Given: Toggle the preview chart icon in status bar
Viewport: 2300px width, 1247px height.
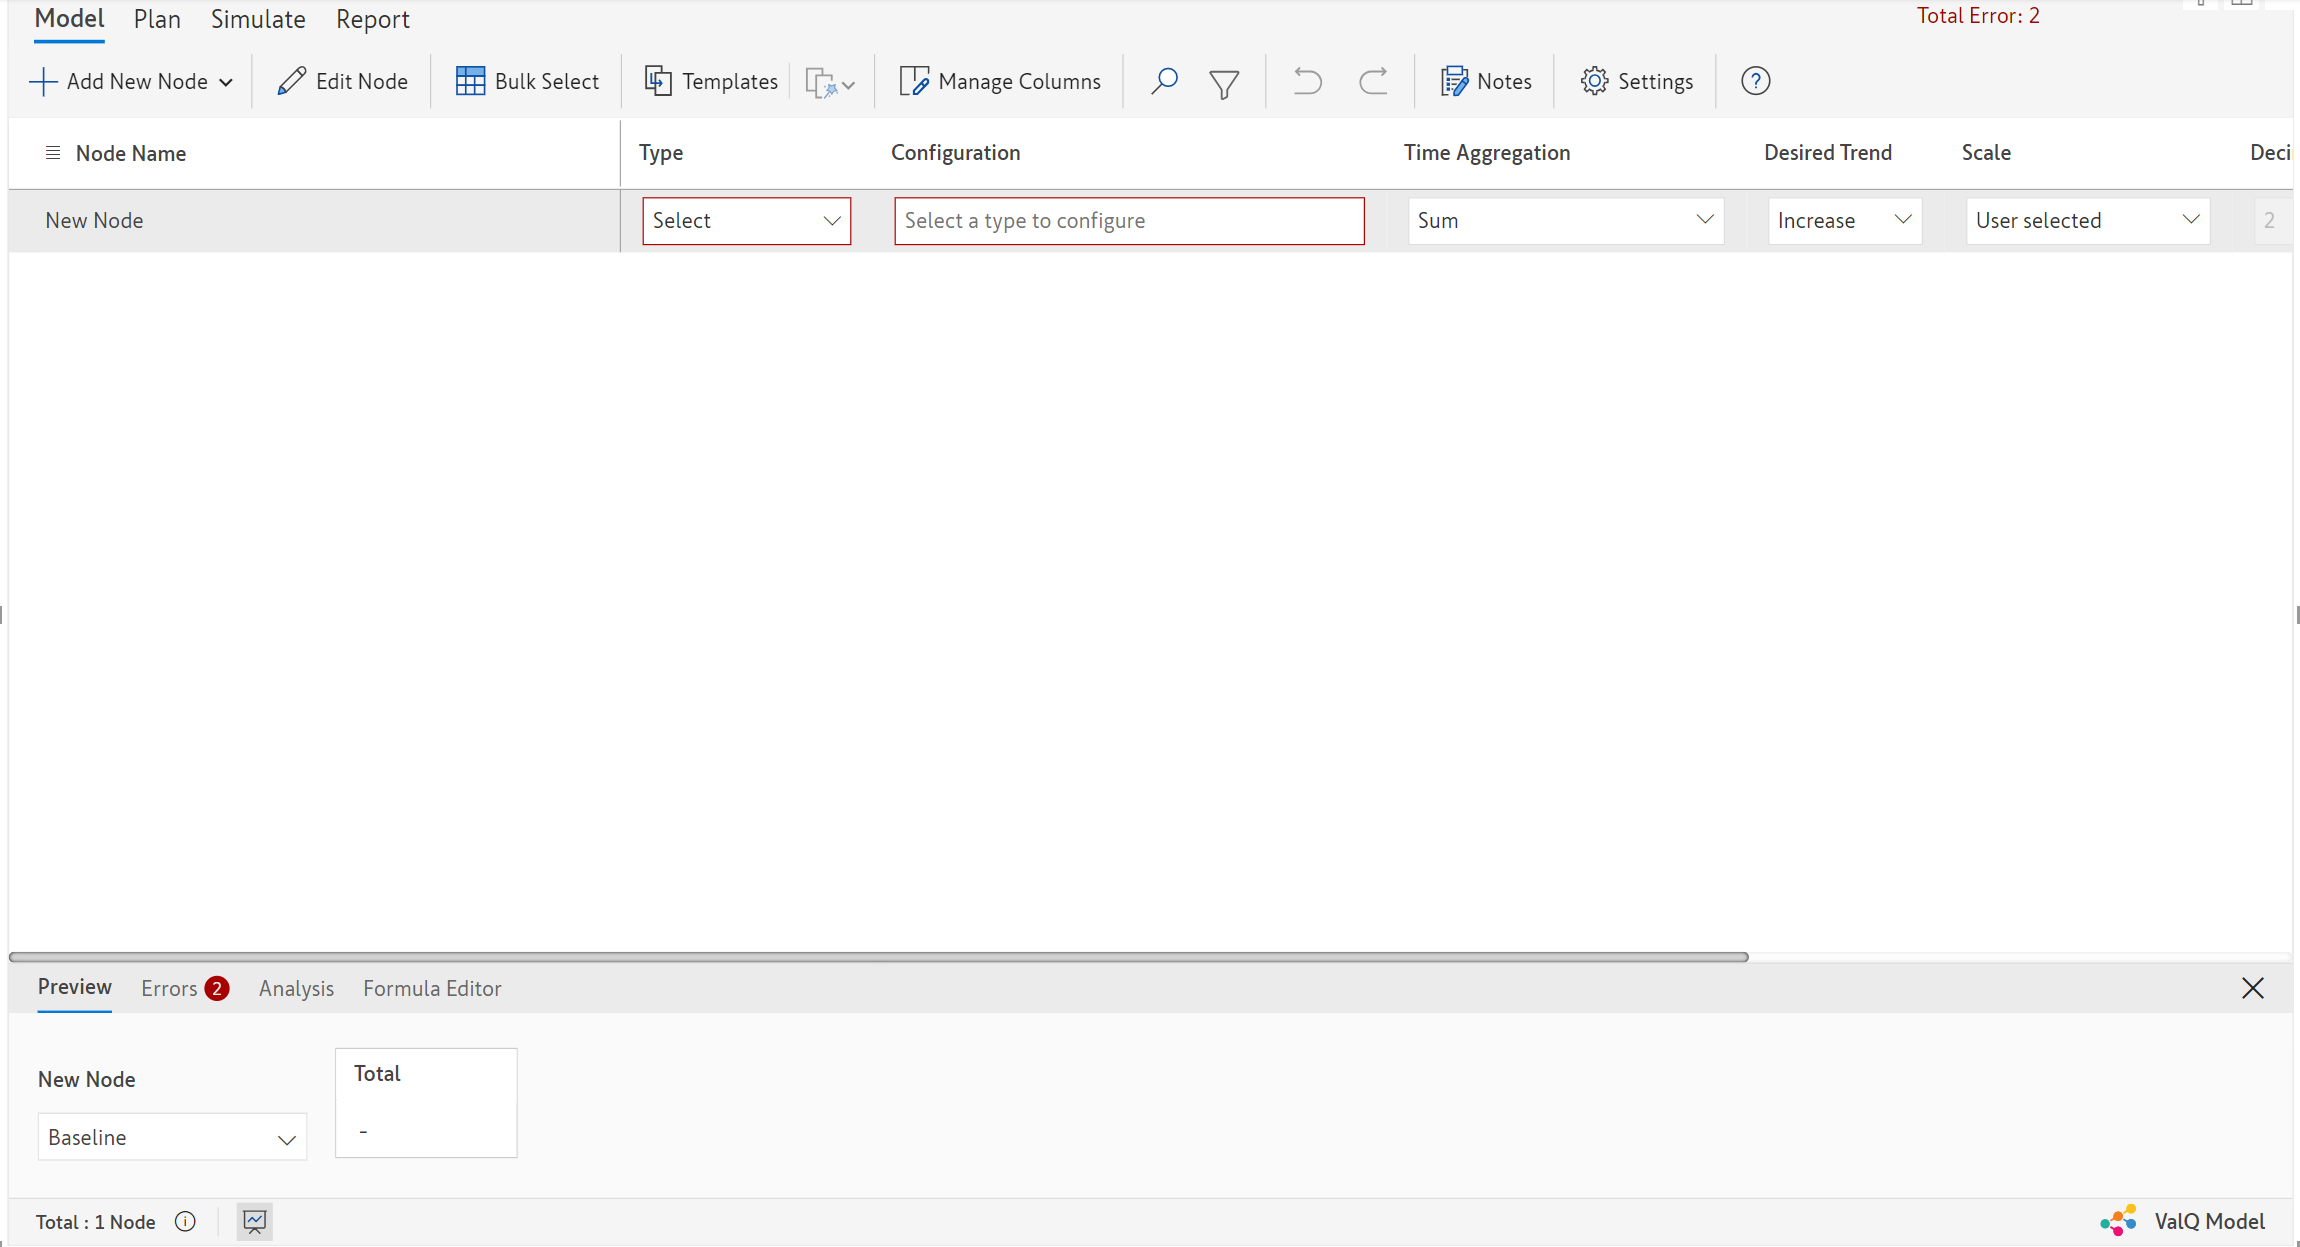Looking at the screenshot, I should tap(255, 1221).
